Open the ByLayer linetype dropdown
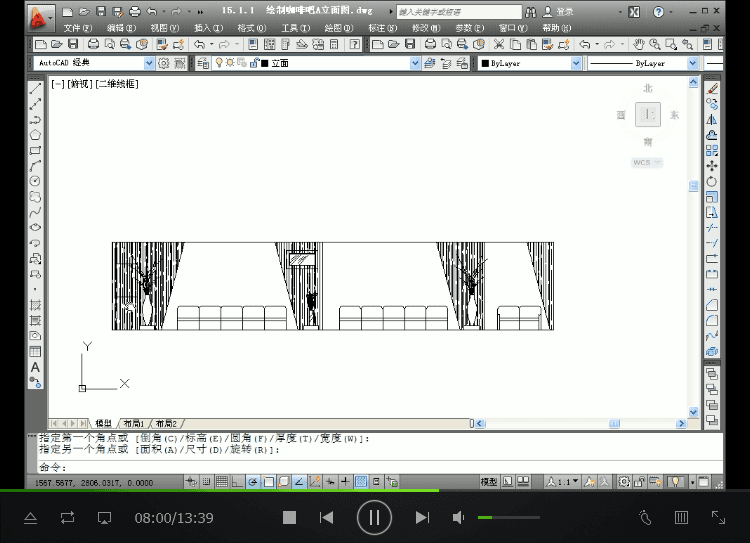Image resolution: width=750 pixels, height=543 pixels. point(692,63)
